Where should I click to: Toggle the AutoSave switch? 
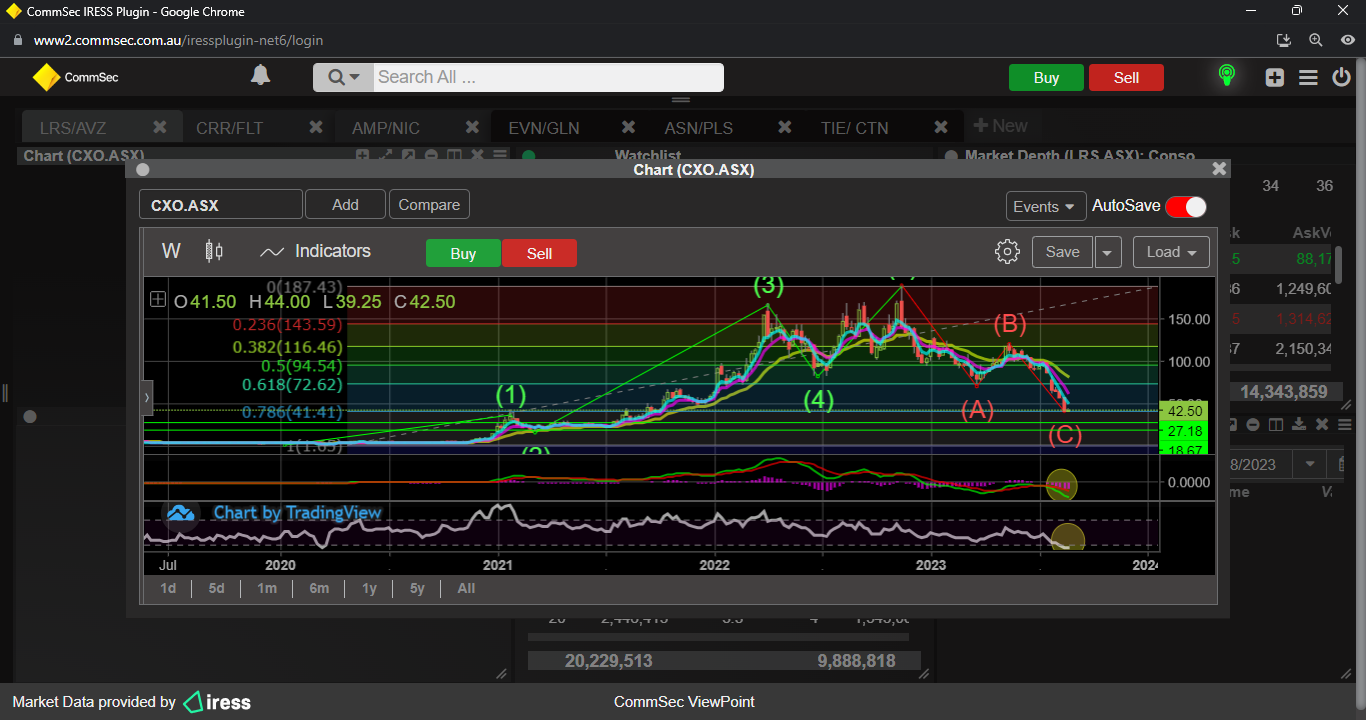point(1186,206)
